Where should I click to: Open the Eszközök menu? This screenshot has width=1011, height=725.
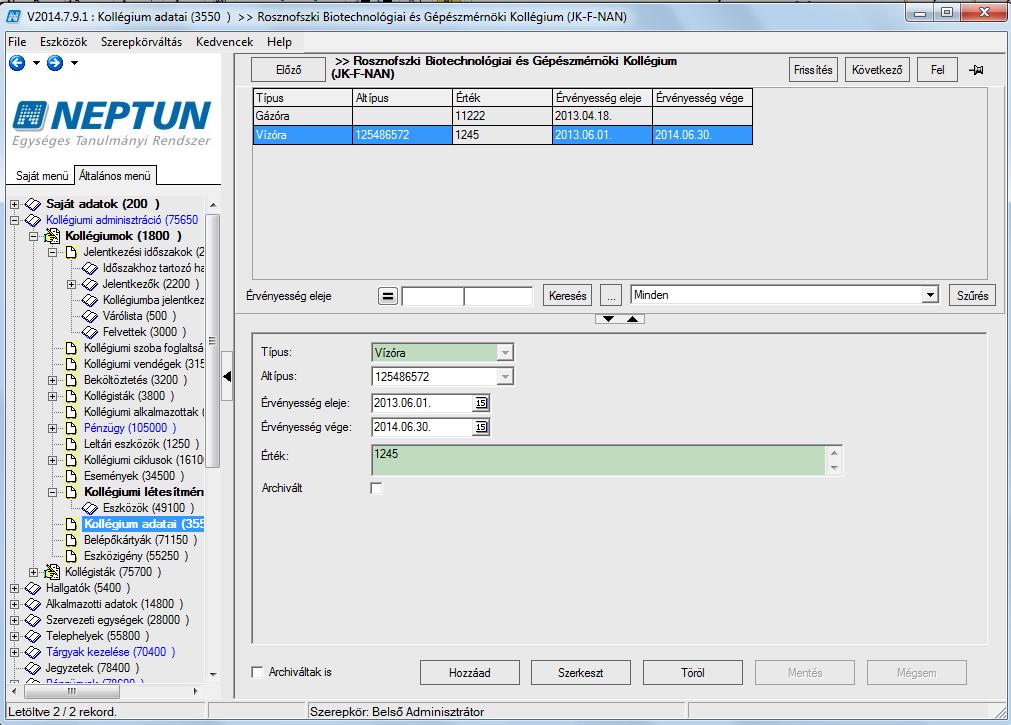[63, 42]
